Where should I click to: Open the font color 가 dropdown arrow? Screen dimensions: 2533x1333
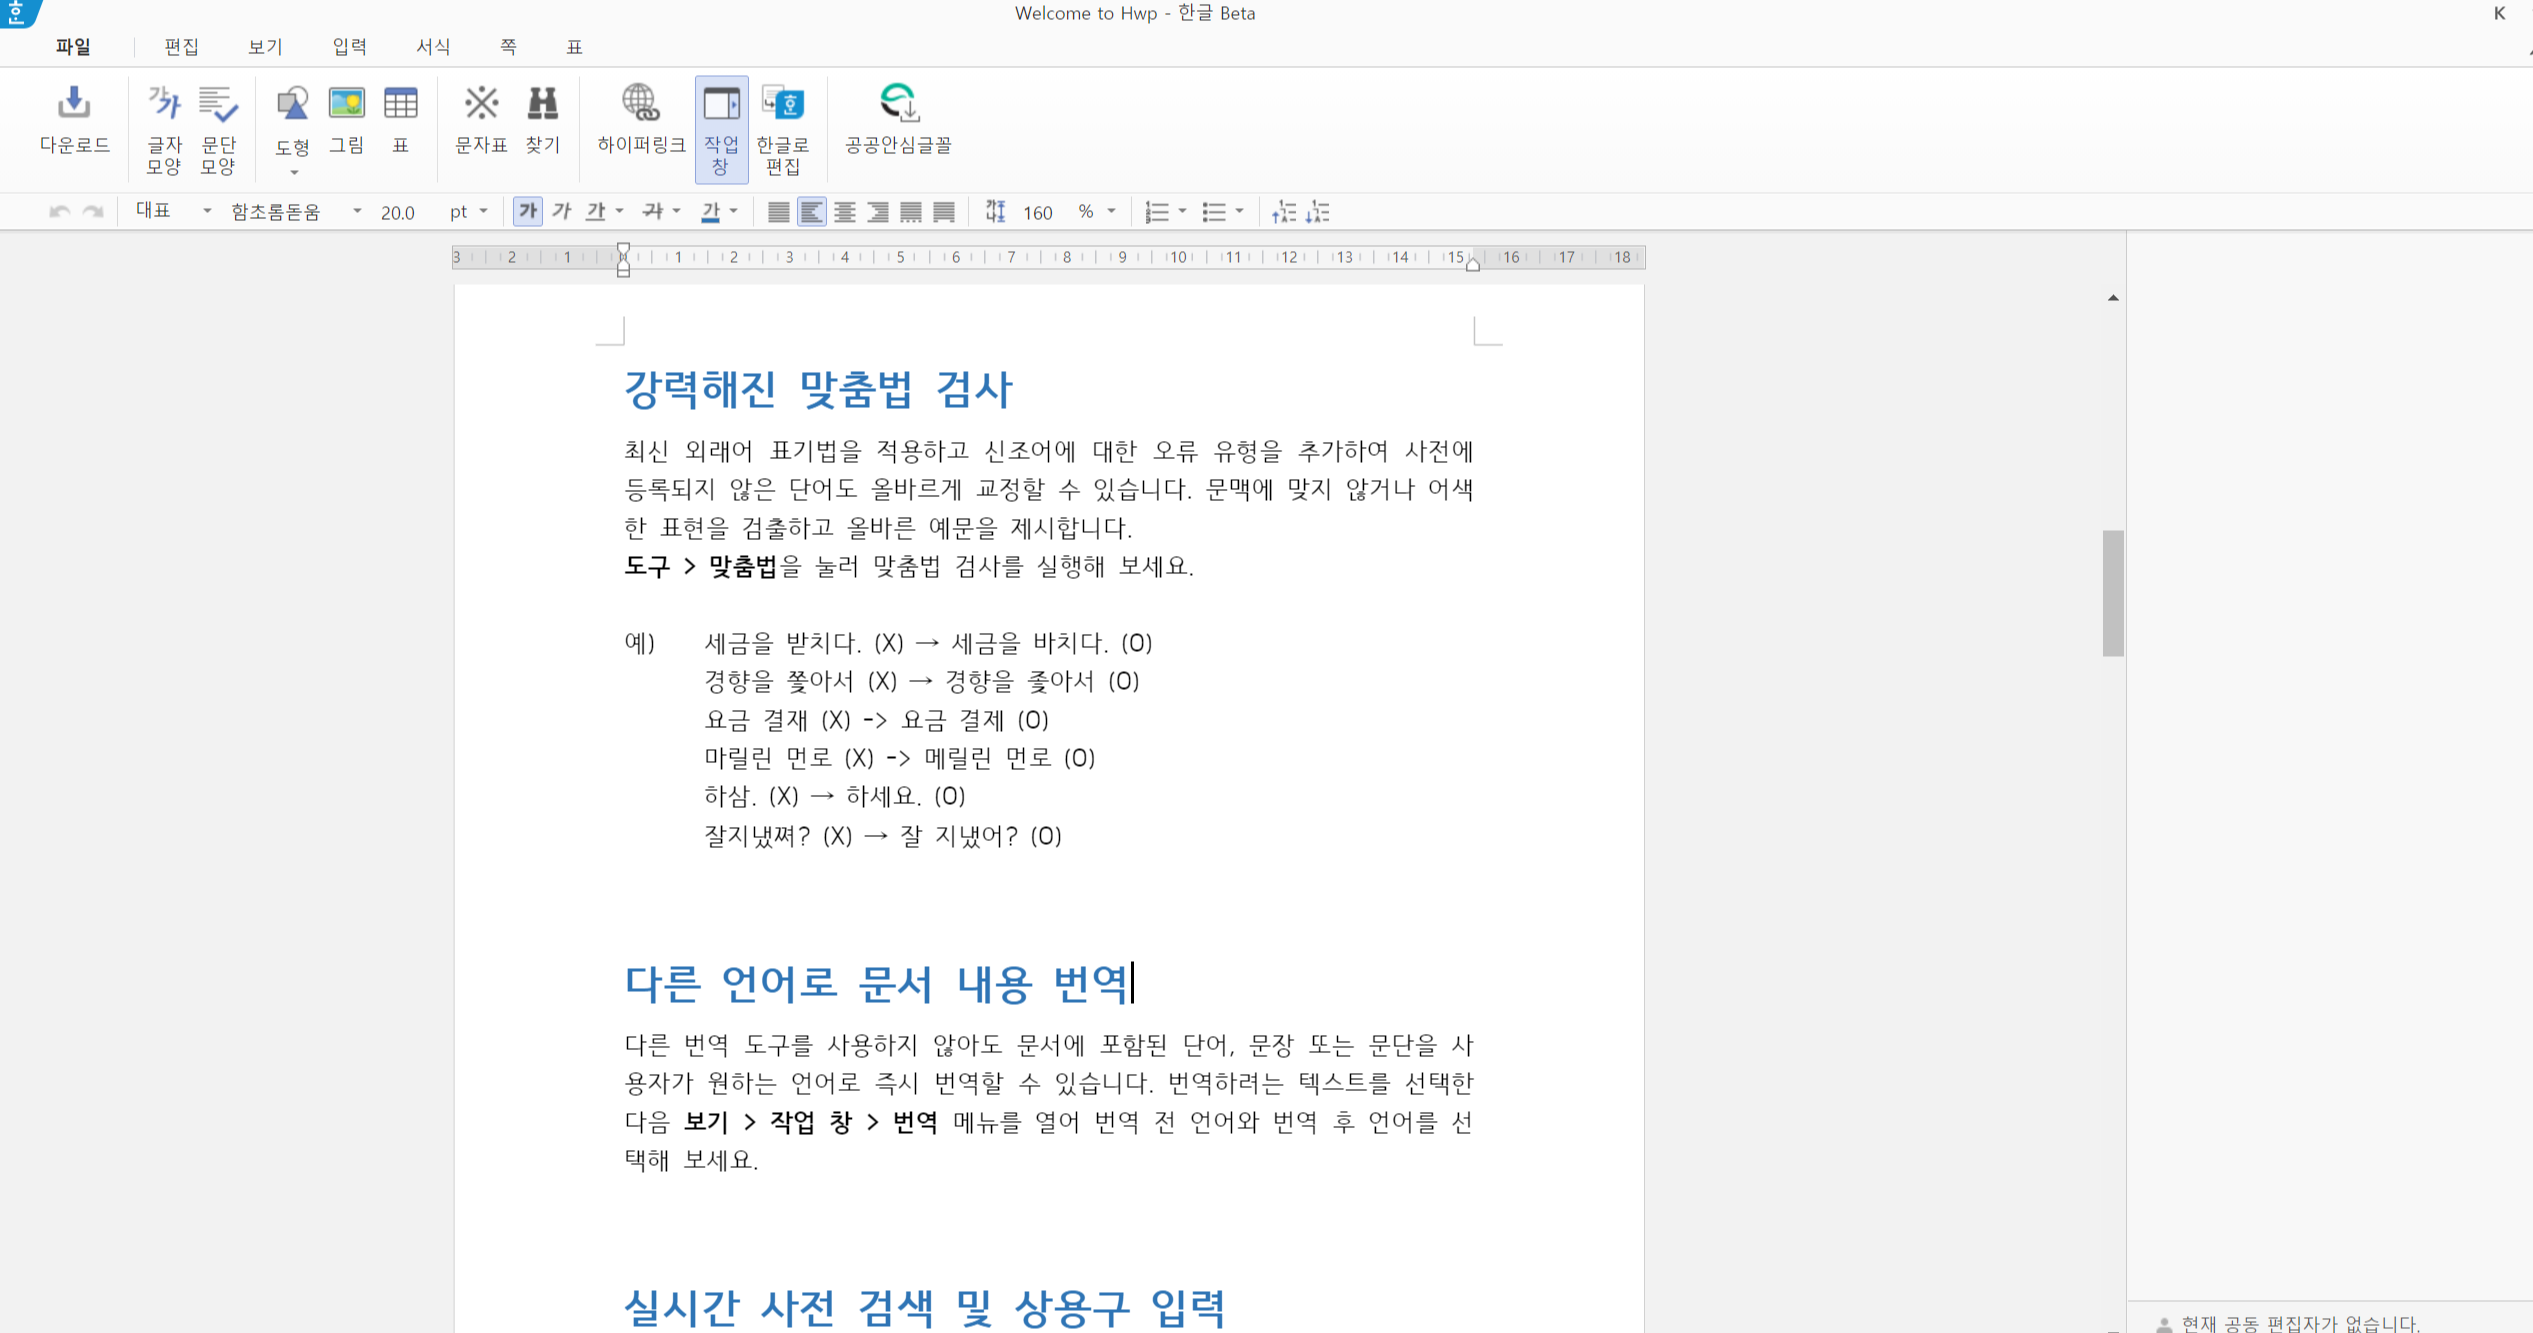[734, 211]
